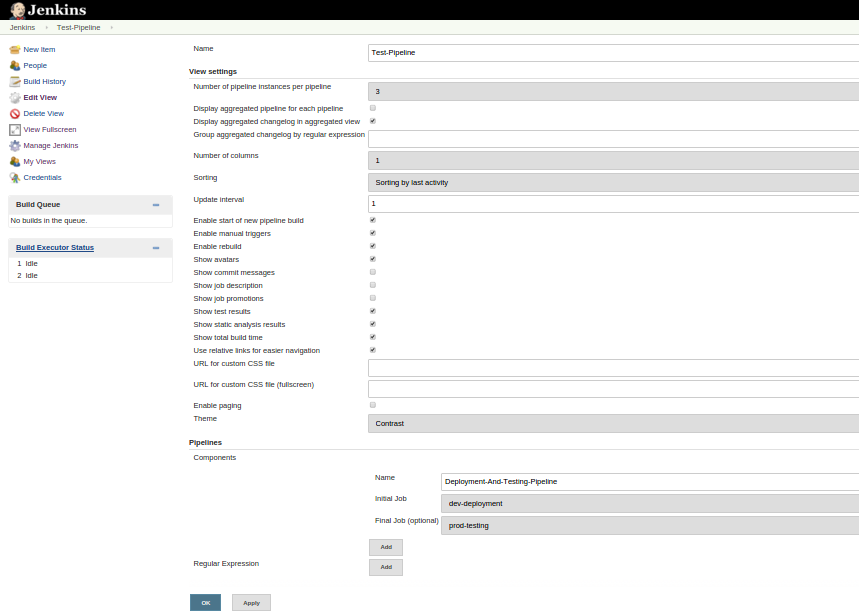Viewport: 859px width, 615px height.
Task: Open My Views link
Action: (39, 162)
